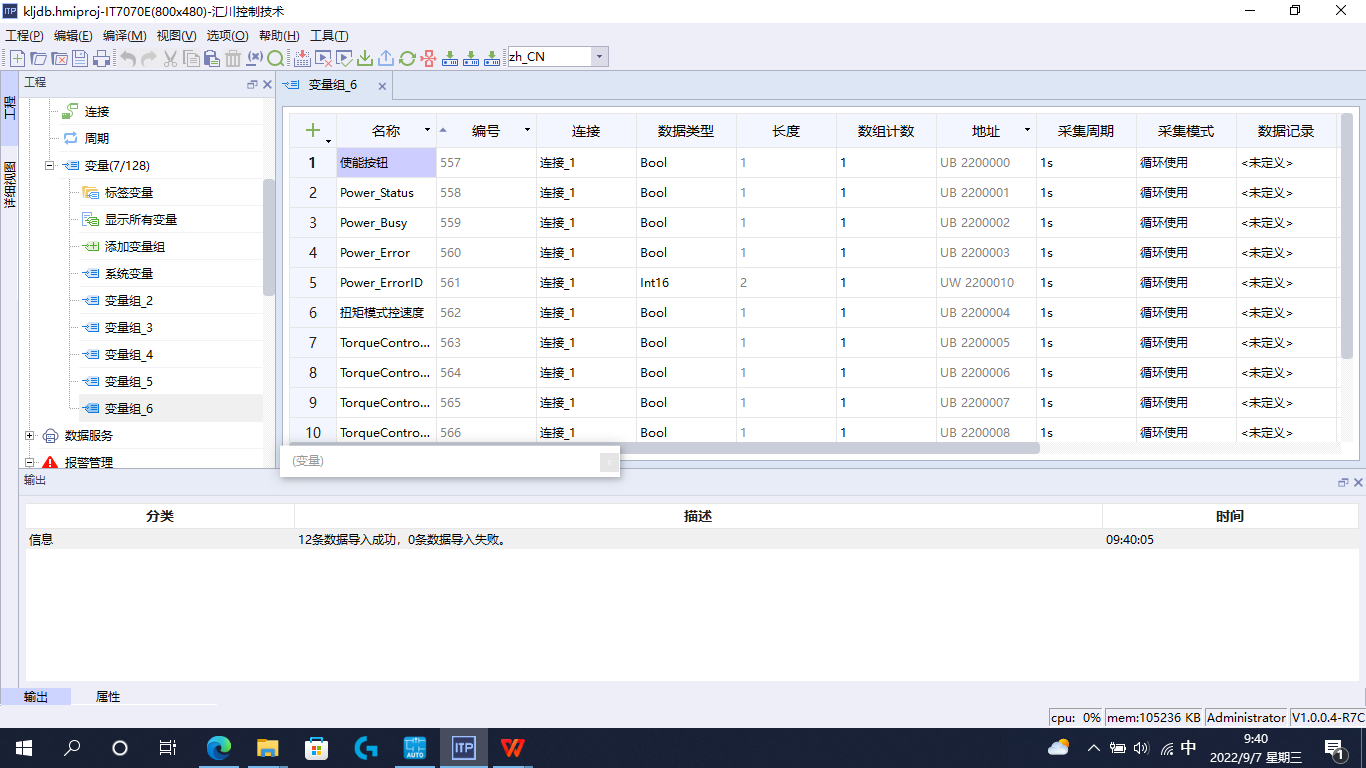
Task: Click the Redo arrow in toolbar
Action: point(148,58)
